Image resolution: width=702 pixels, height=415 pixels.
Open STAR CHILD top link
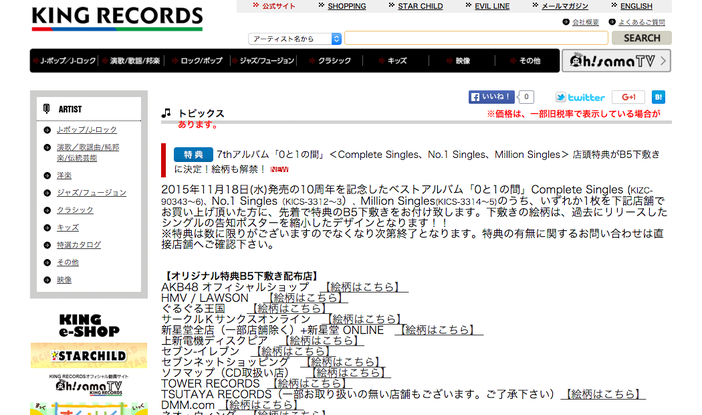420,6
